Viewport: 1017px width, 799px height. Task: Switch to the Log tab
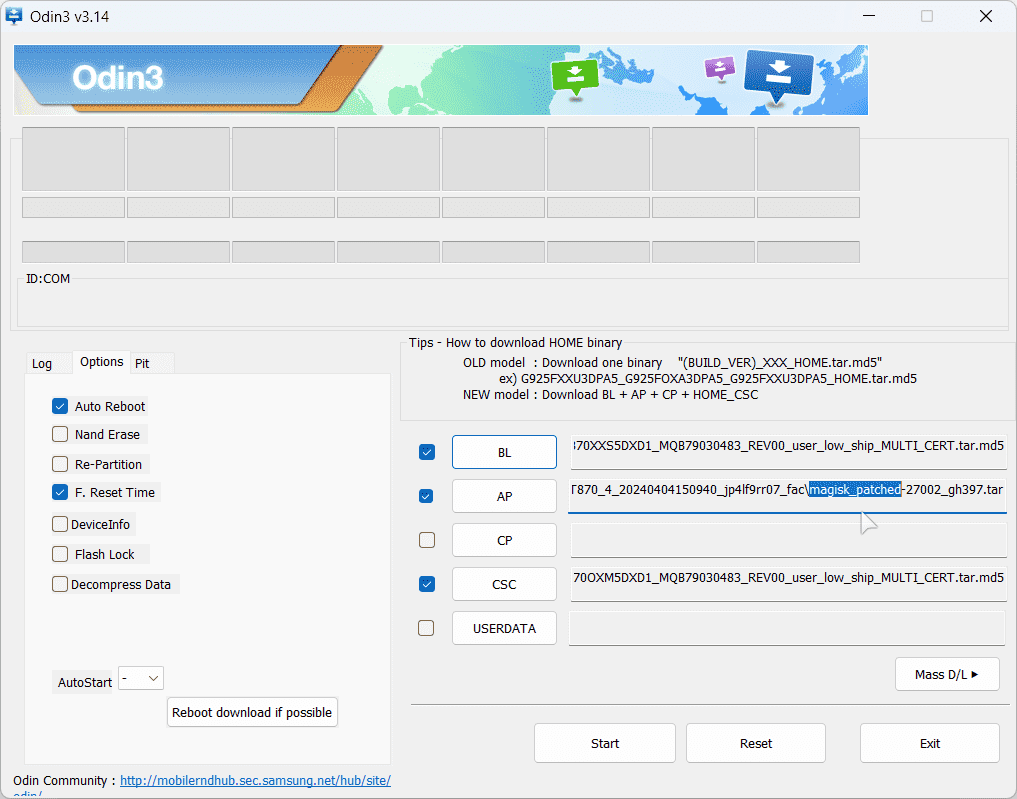click(42, 363)
